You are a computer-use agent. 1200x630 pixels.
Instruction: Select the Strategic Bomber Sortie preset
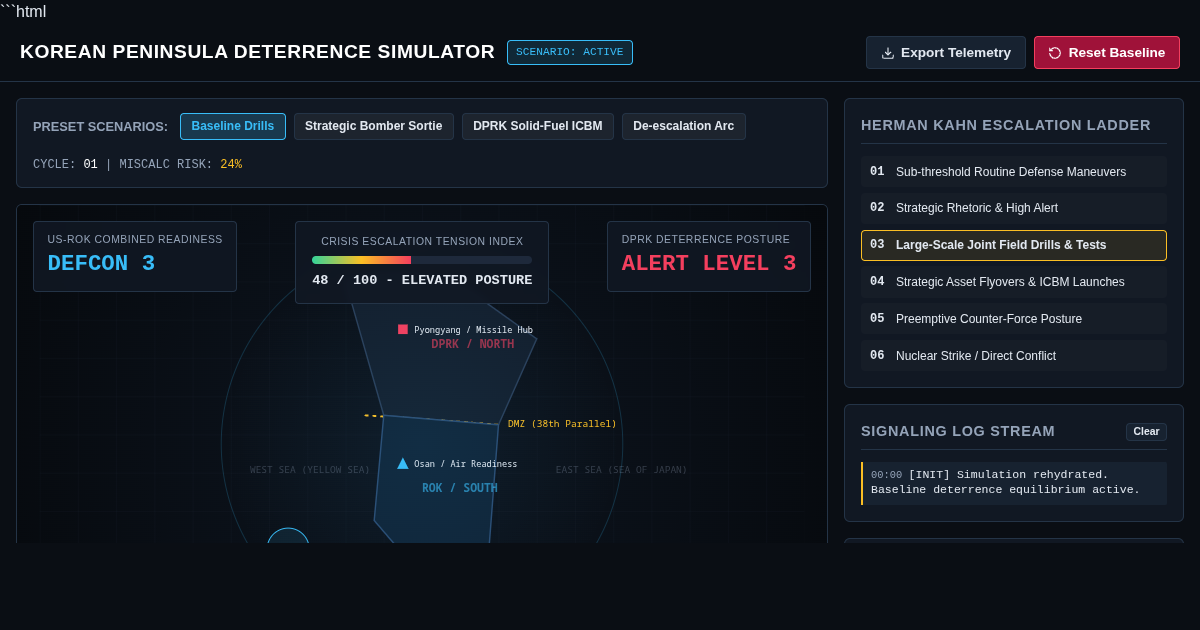pyautogui.click(x=374, y=126)
